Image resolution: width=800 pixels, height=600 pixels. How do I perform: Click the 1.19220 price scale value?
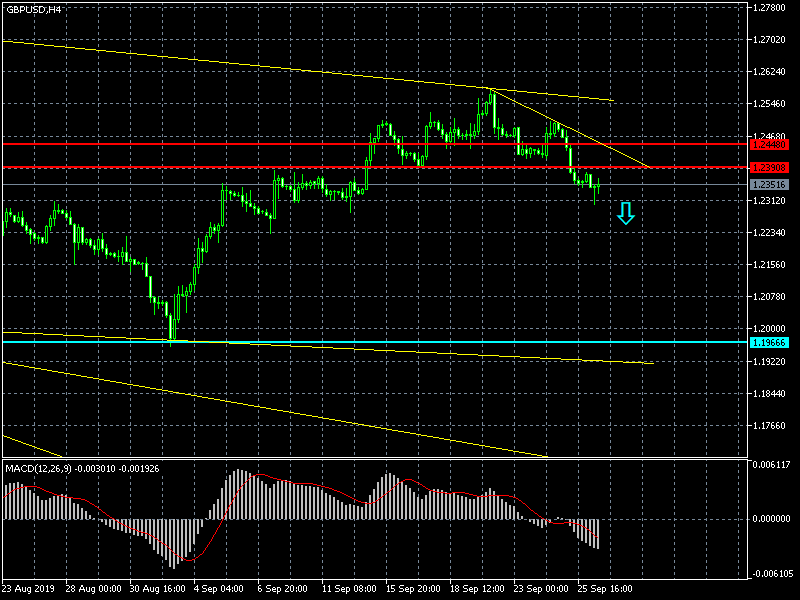769,362
